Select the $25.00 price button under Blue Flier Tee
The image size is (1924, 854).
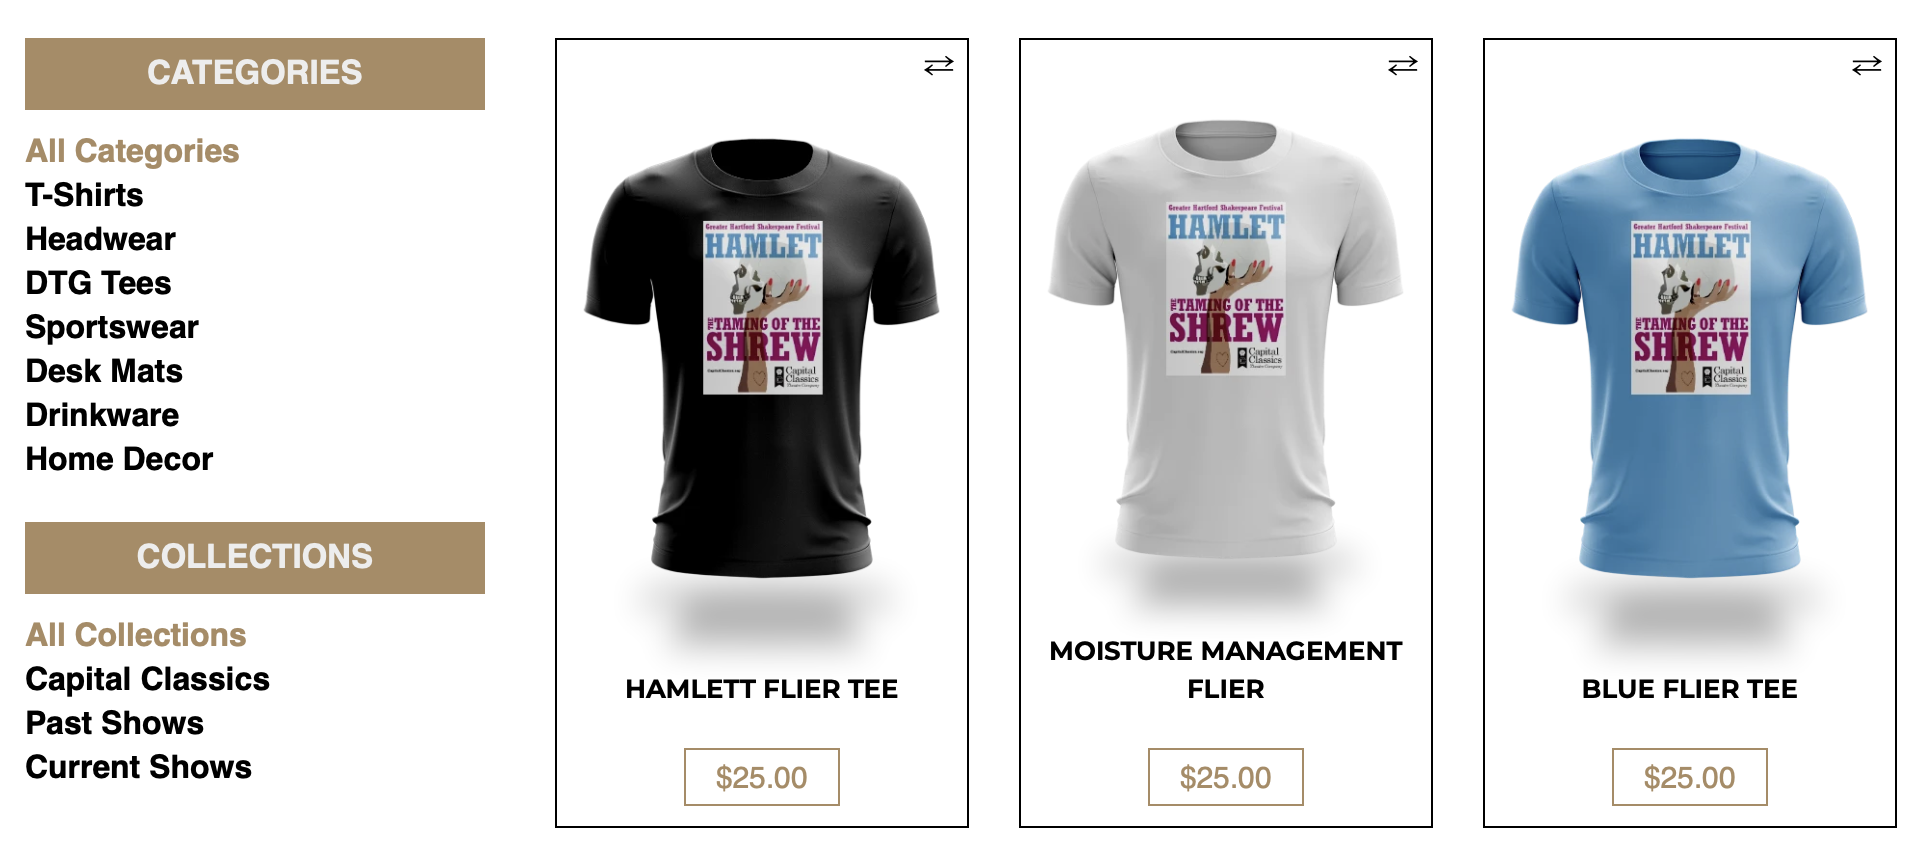[x=1690, y=777]
